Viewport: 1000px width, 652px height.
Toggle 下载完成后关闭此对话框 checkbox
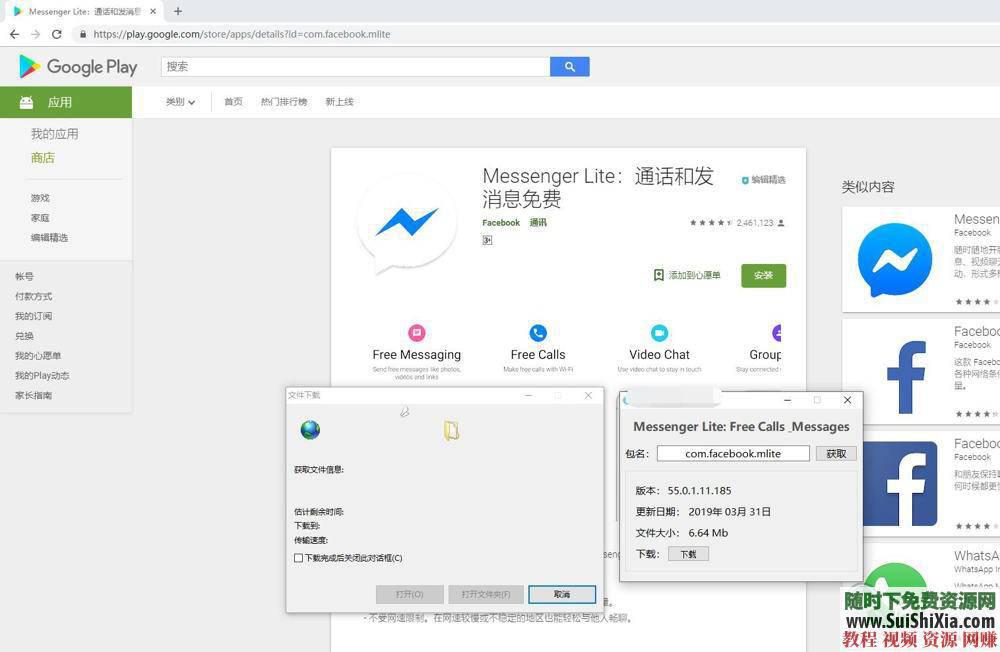pyautogui.click(x=298, y=558)
